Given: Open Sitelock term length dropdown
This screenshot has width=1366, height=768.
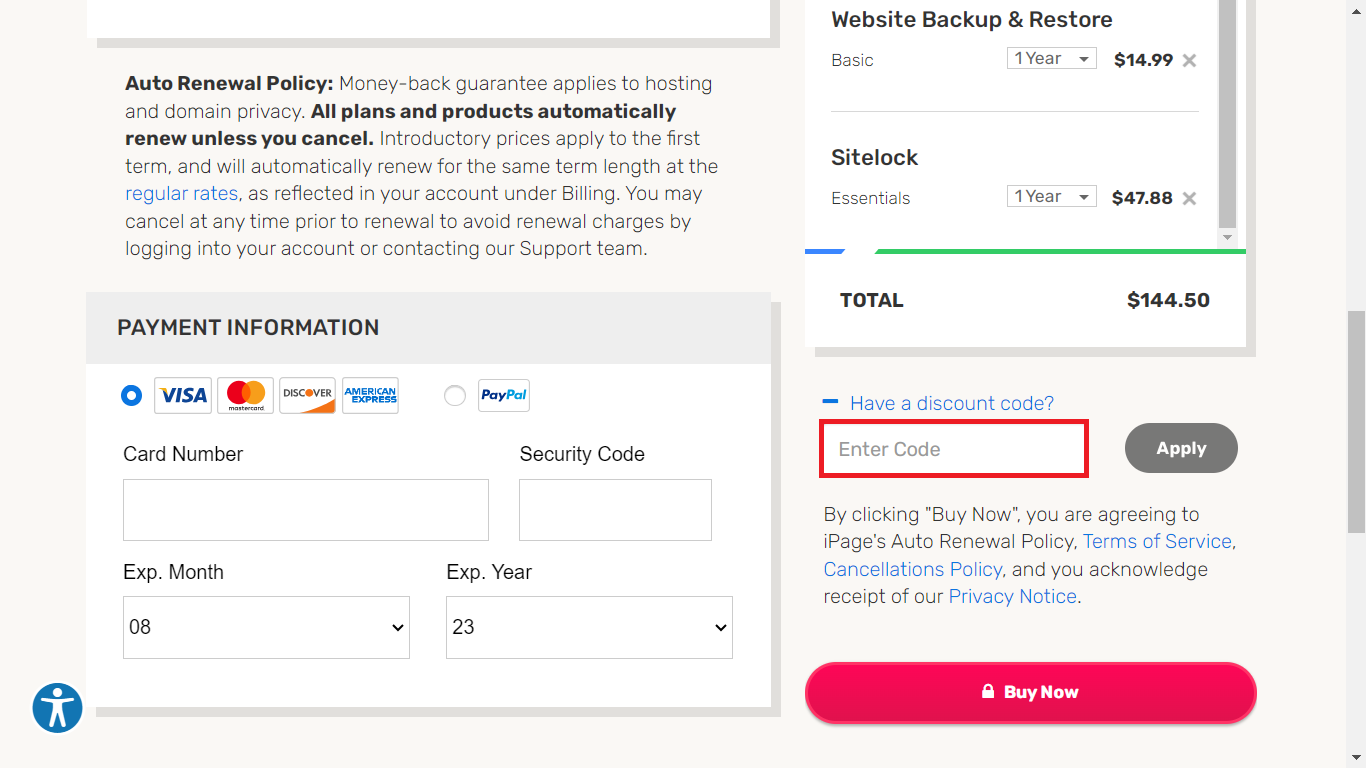Looking at the screenshot, I should coord(1051,197).
